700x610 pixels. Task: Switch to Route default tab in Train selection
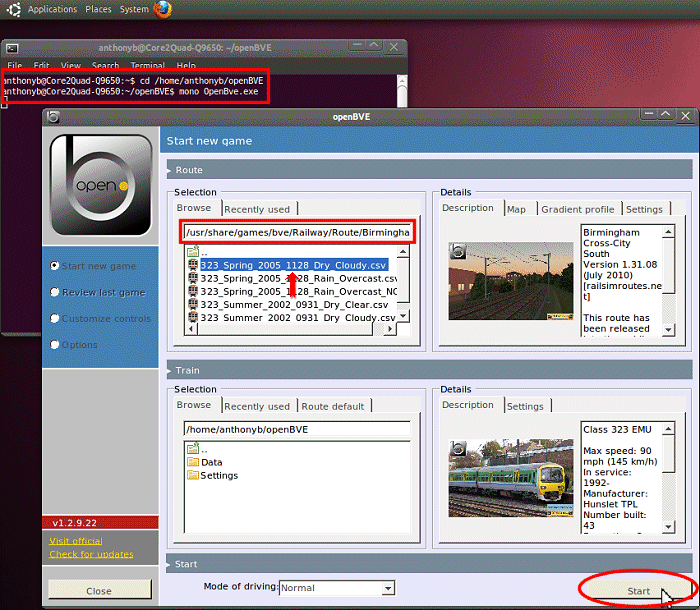click(333, 406)
